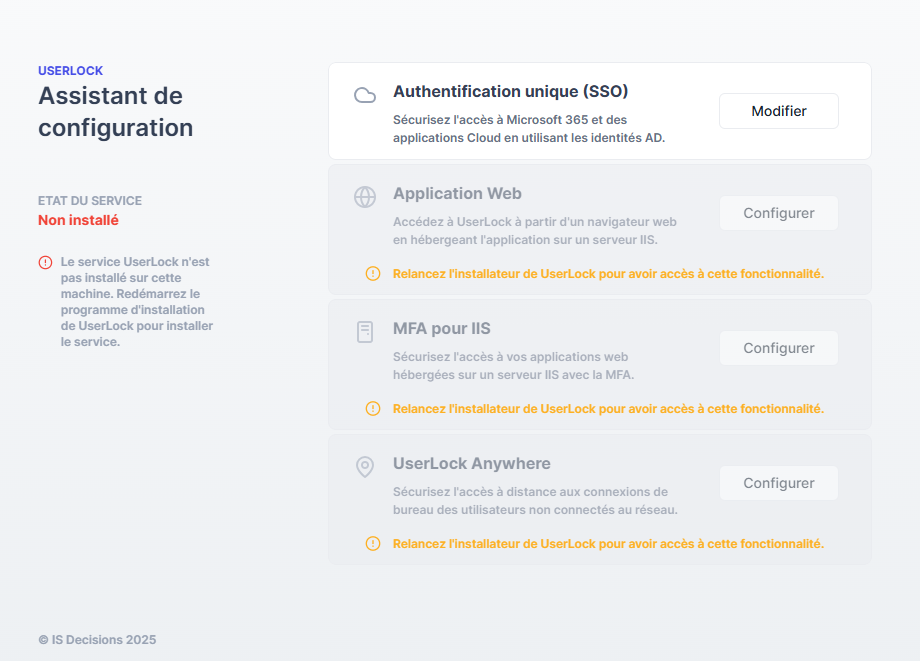Click the red Non installé status text
Image resolution: width=920 pixels, height=661 pixels.
[78, 220]
